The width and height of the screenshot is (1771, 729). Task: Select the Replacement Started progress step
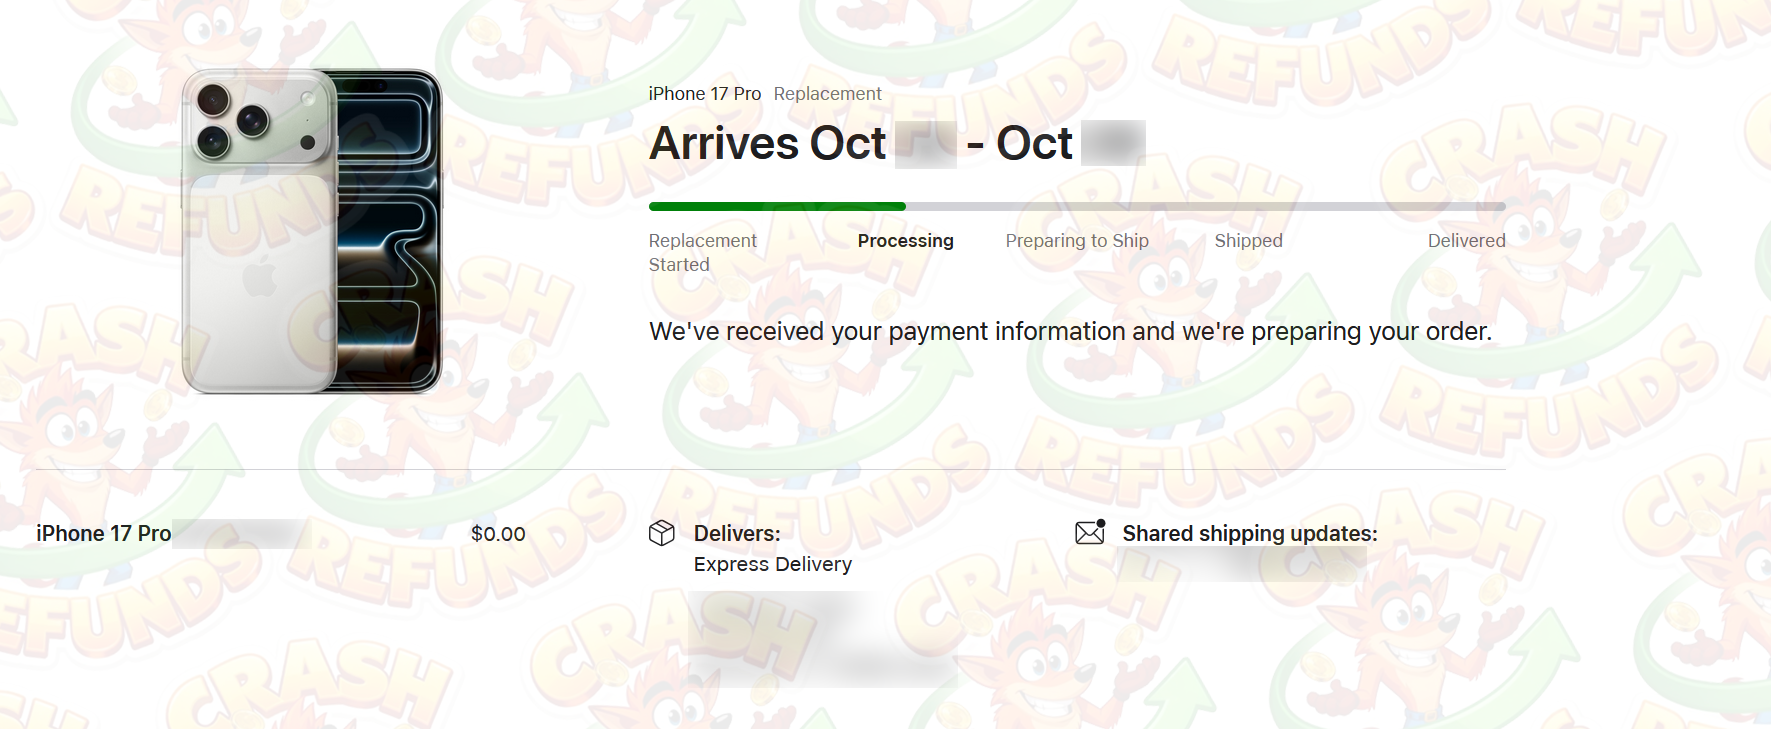pos(702,252)
